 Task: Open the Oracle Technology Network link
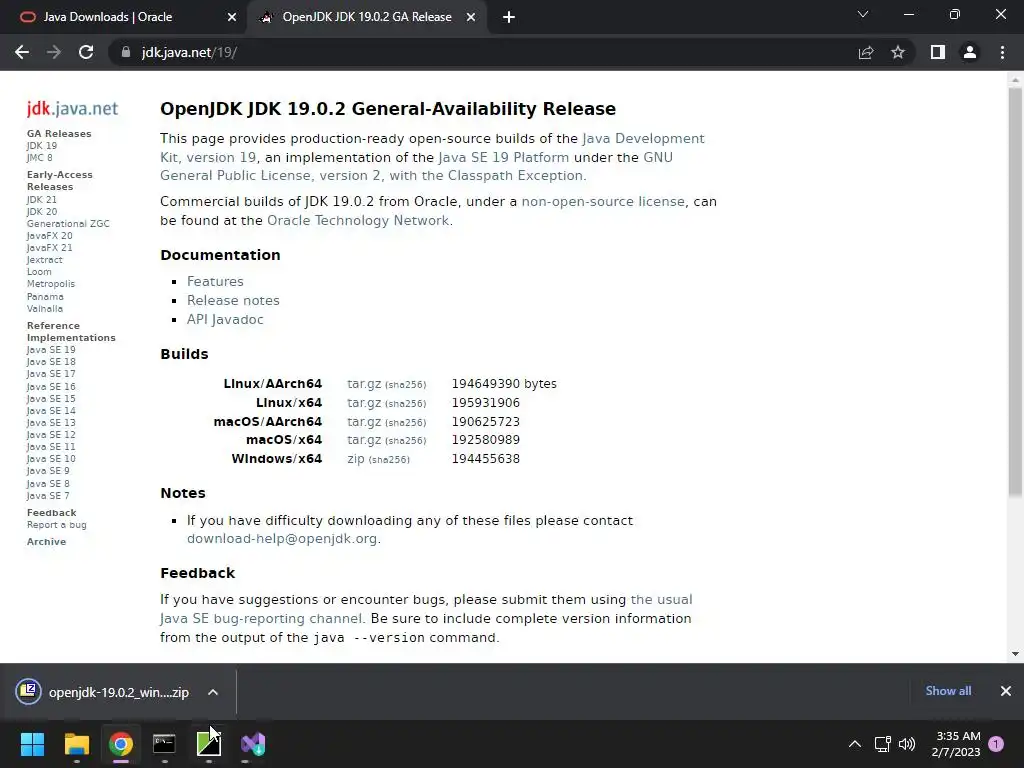pyautogui.click(x=358, y=220)
